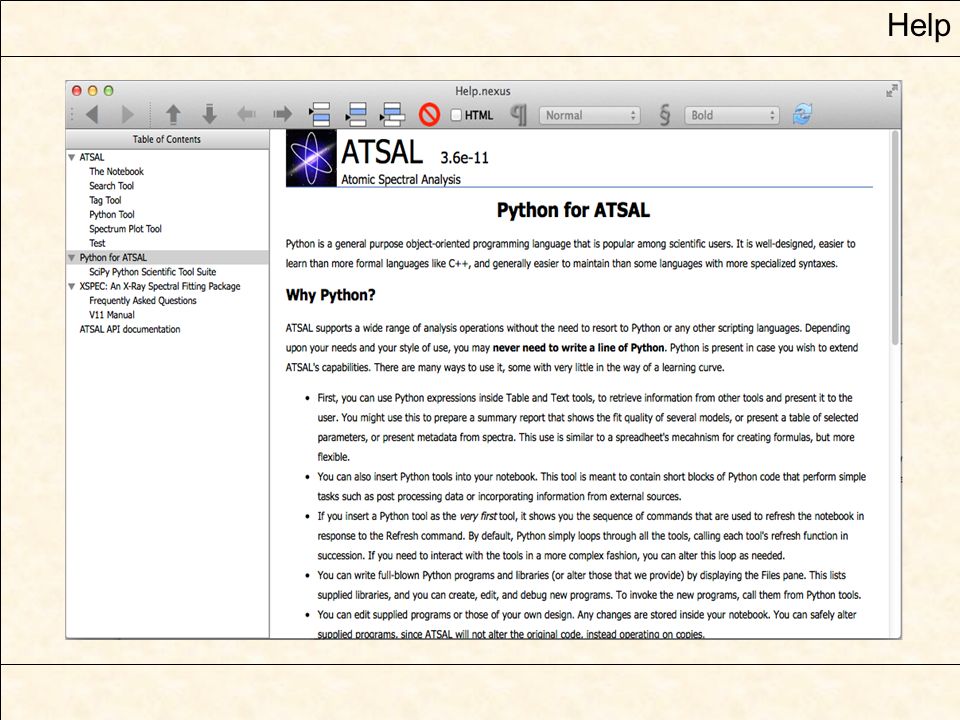
Task: Click the Table of Contents header
Action: point(167,140)
